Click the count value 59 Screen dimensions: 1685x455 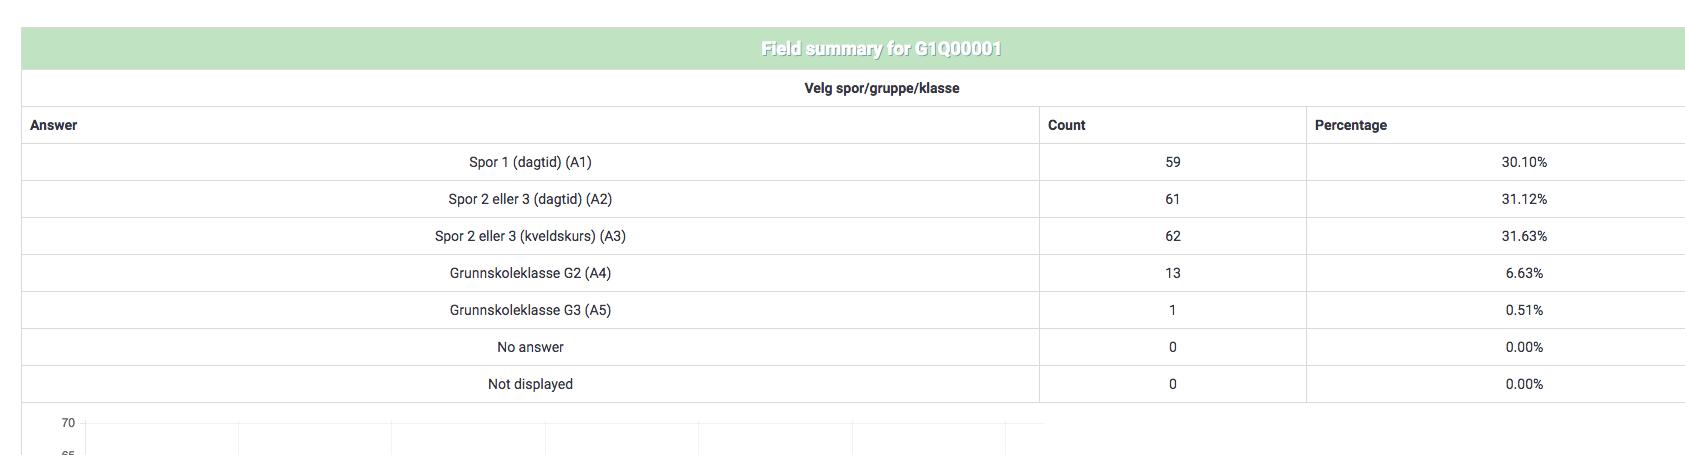point(1172,162)
